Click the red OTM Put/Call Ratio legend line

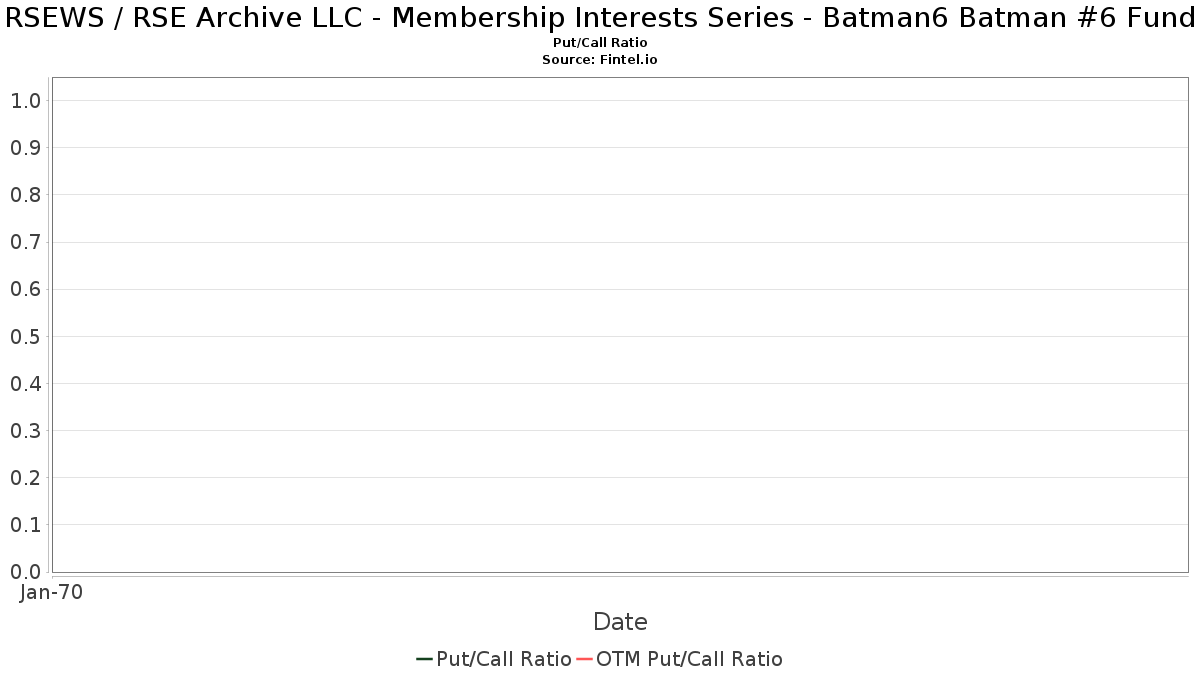tap(584, 659)
